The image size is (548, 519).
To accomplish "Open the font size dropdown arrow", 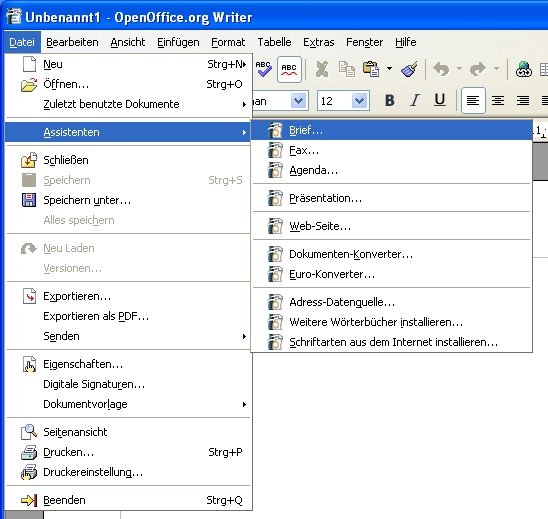I will click(360, 101).
